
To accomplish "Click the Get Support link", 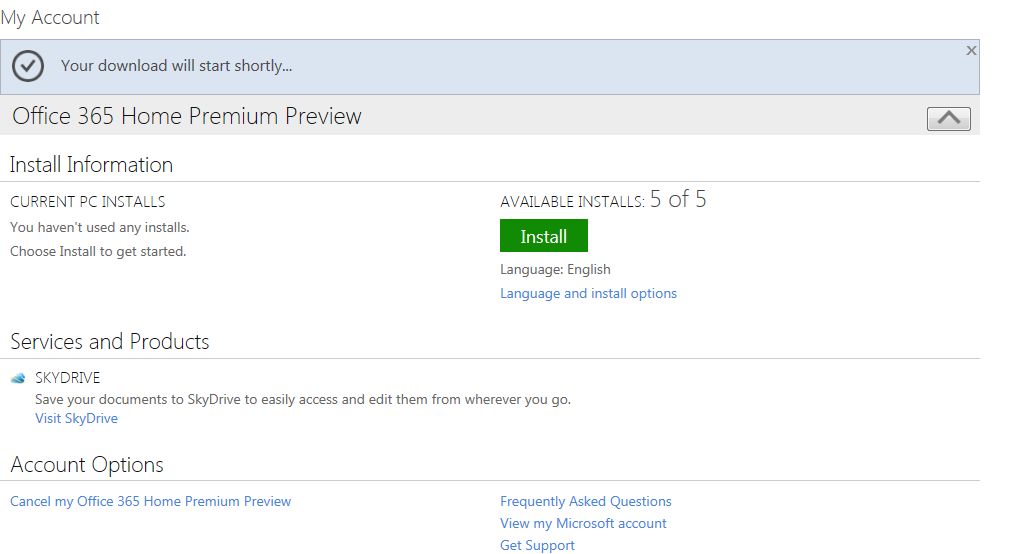I will [x=537, y=545].
